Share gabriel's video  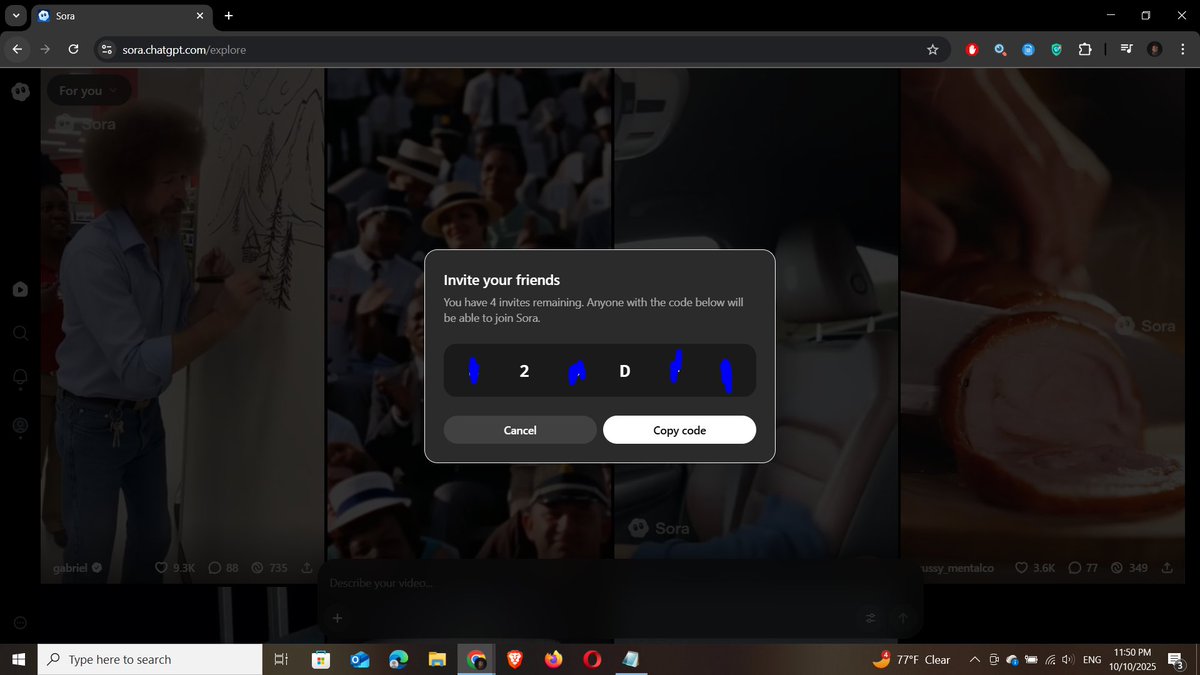307,568
